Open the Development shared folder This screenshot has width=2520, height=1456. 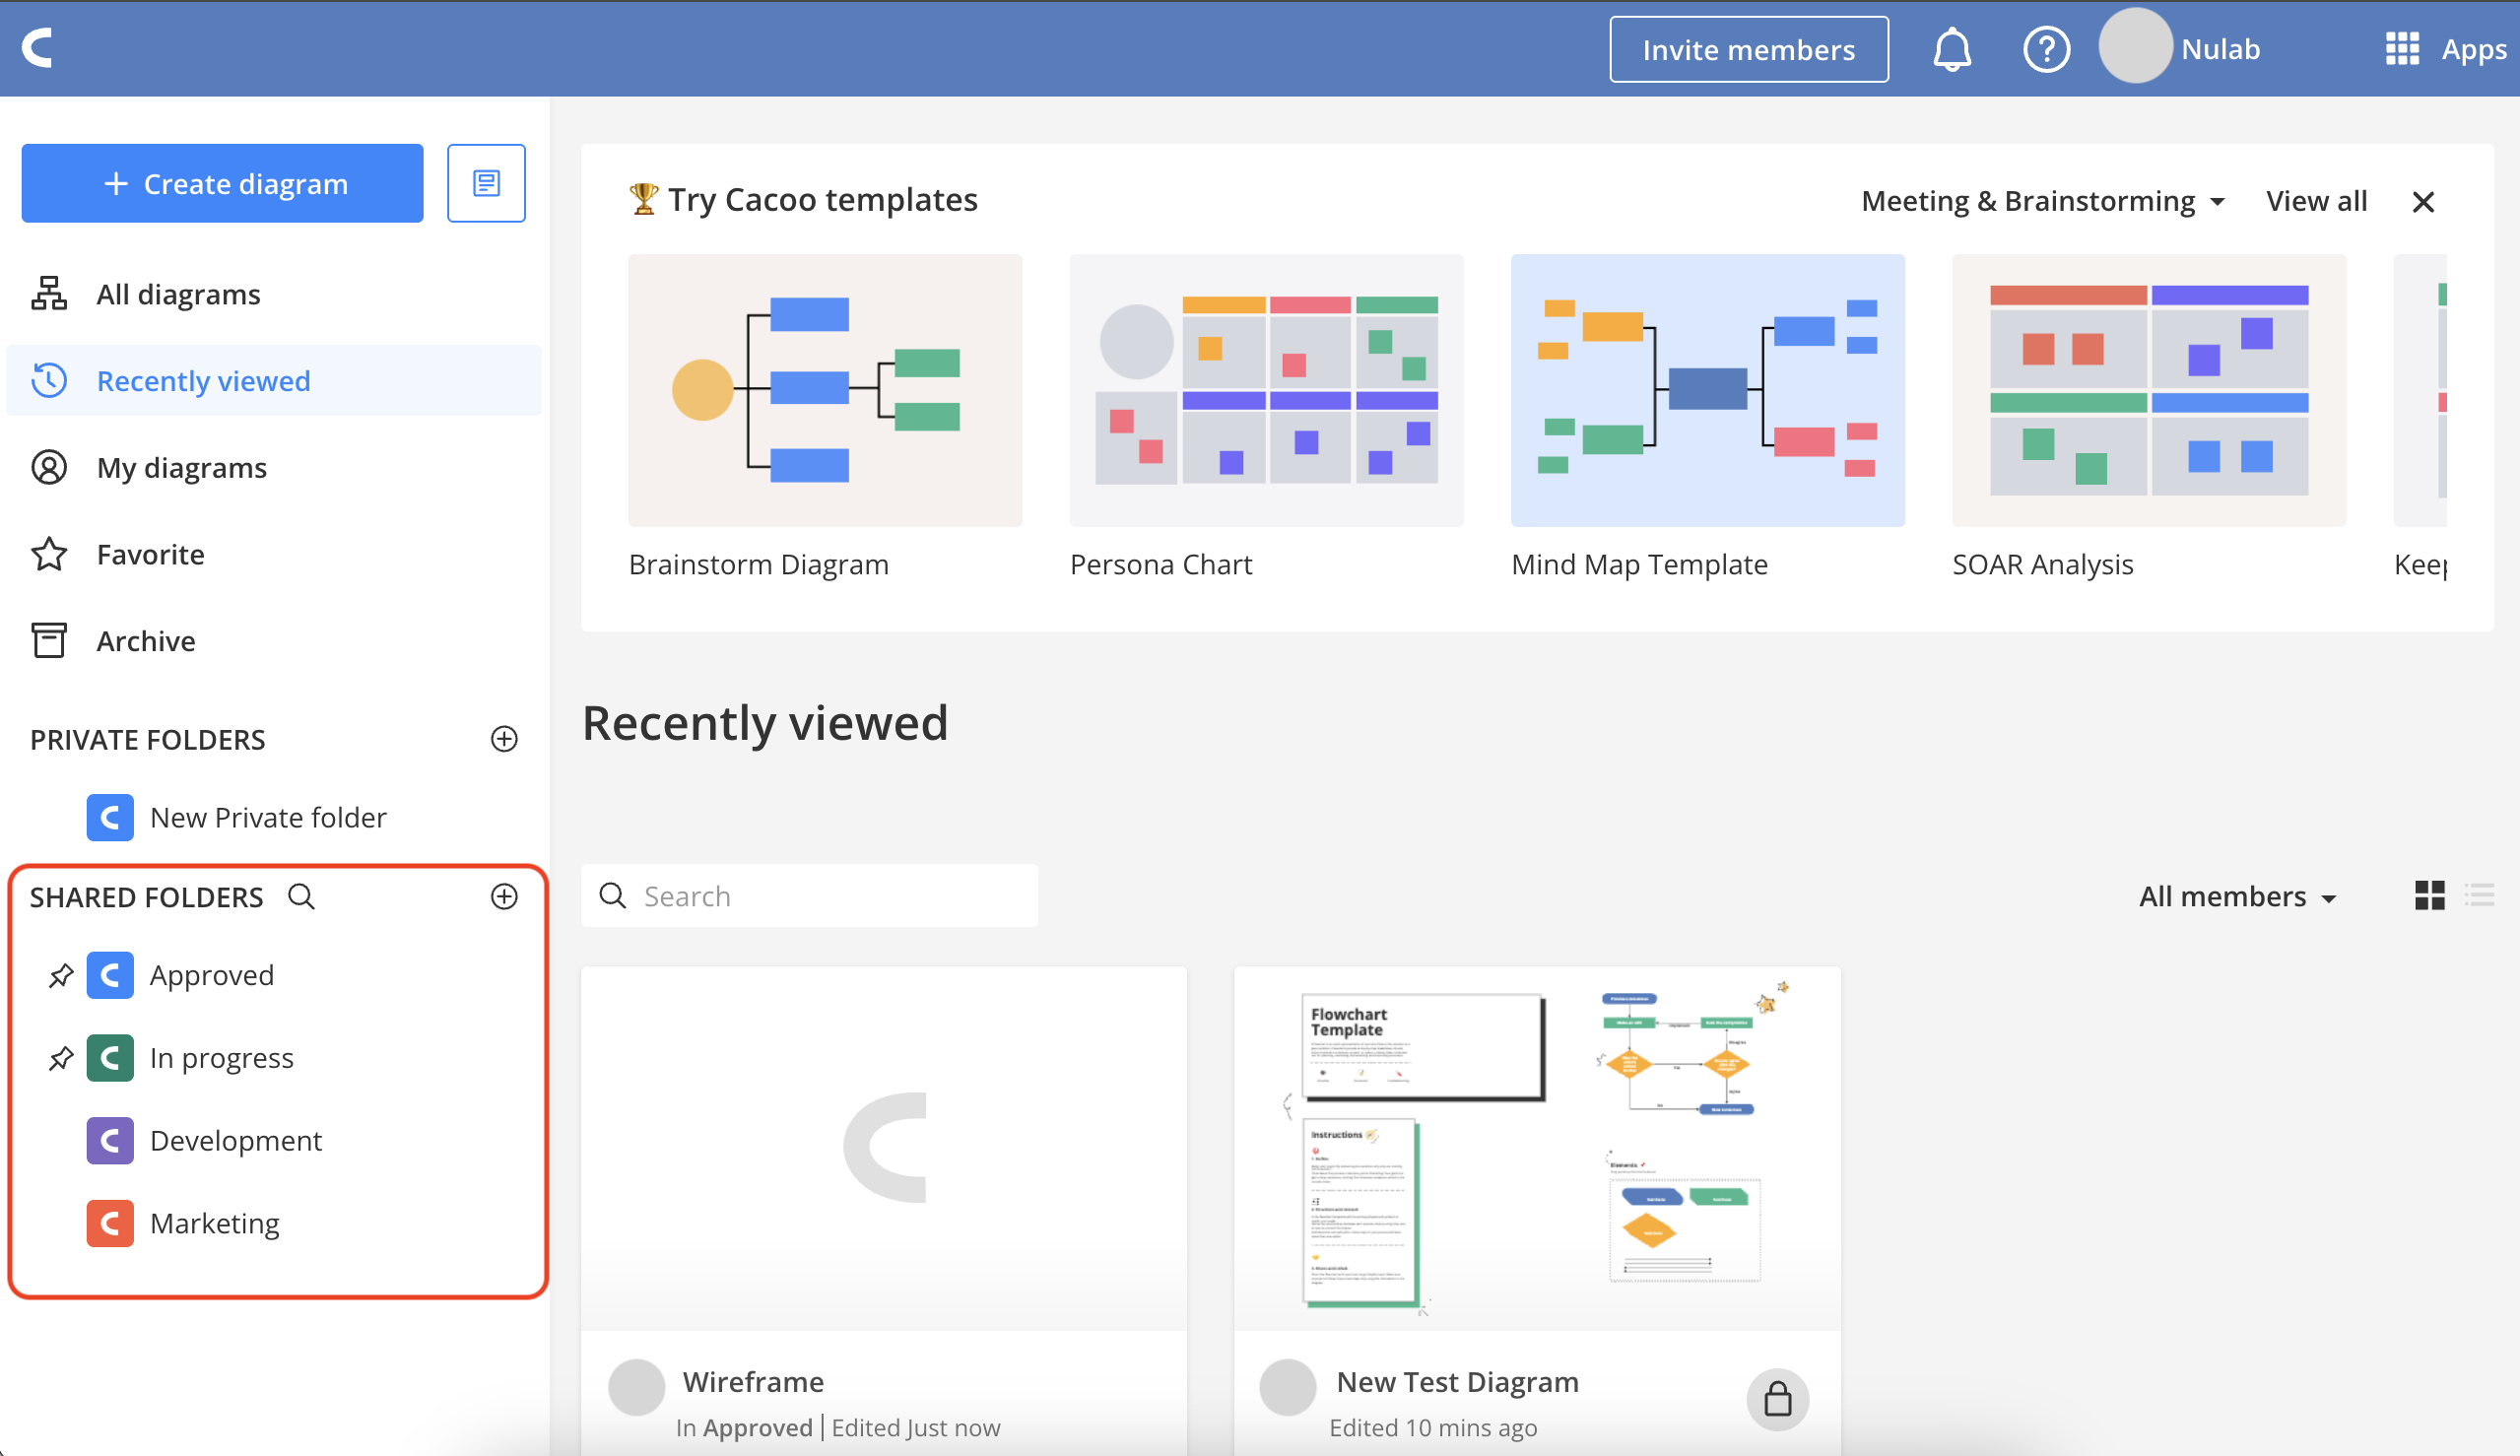[x=236, y=1141]
